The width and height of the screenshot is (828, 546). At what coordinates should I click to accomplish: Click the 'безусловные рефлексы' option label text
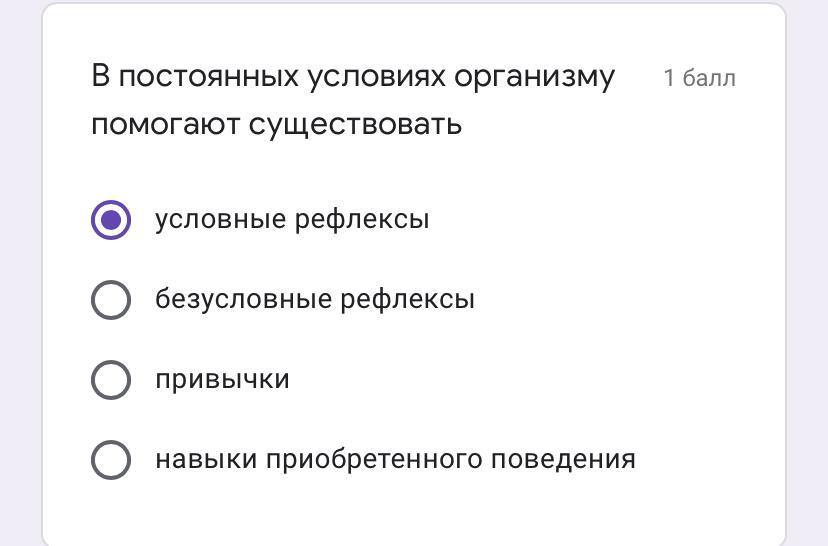(x=315, y=299)
